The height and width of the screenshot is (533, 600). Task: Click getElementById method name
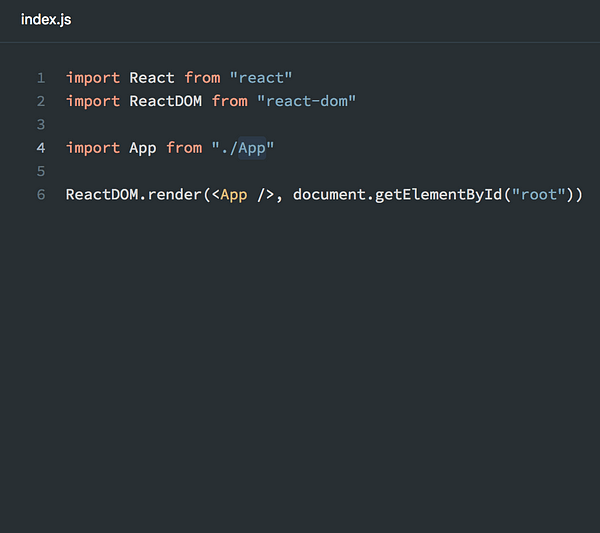[439, 196]
